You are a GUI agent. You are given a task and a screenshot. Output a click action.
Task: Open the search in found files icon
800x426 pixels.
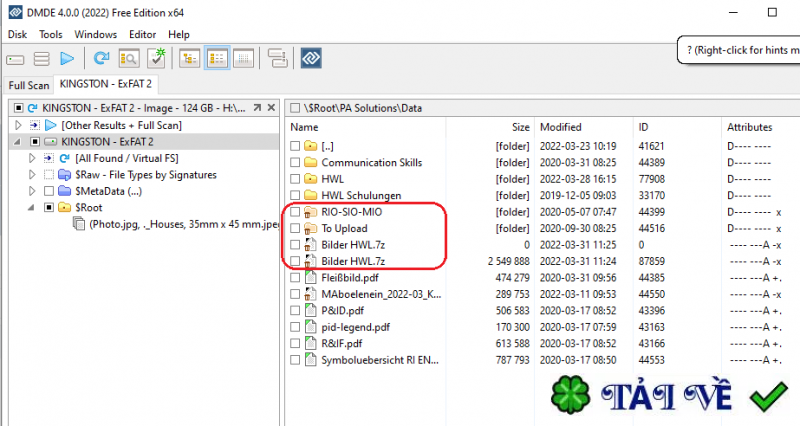[129, 59]
